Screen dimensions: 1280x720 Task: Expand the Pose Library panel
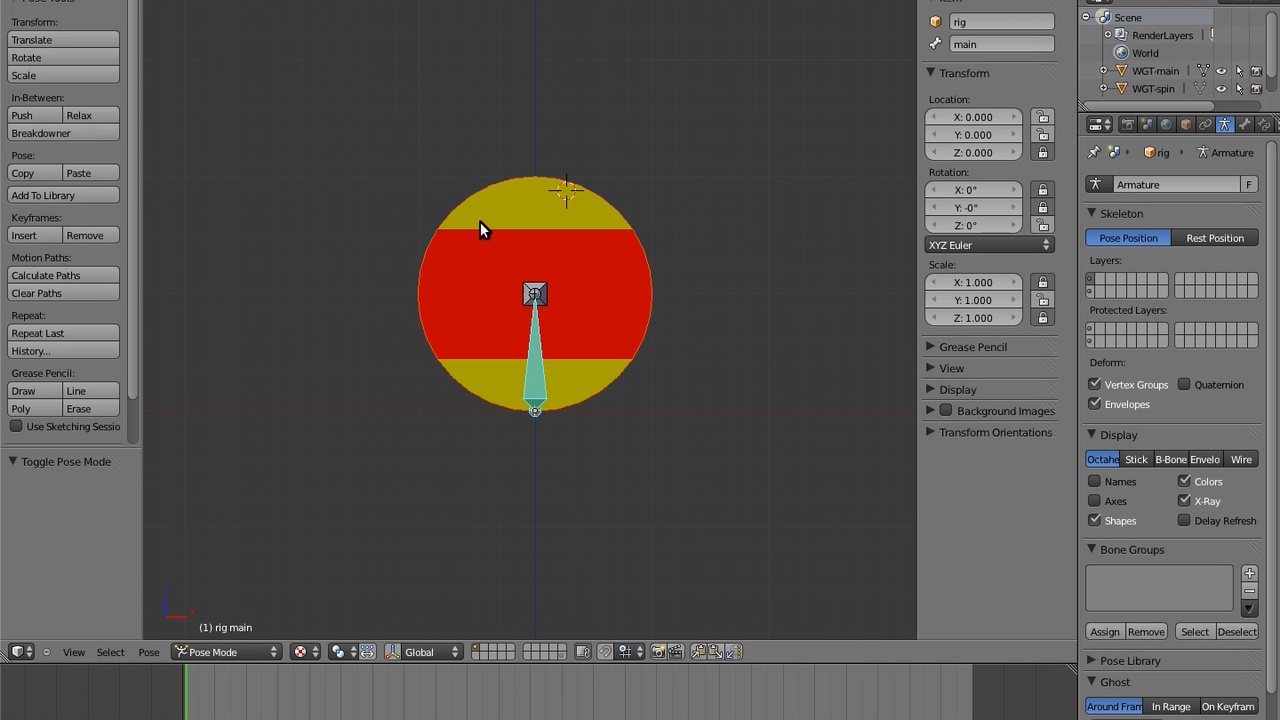tap(1092, 661)
